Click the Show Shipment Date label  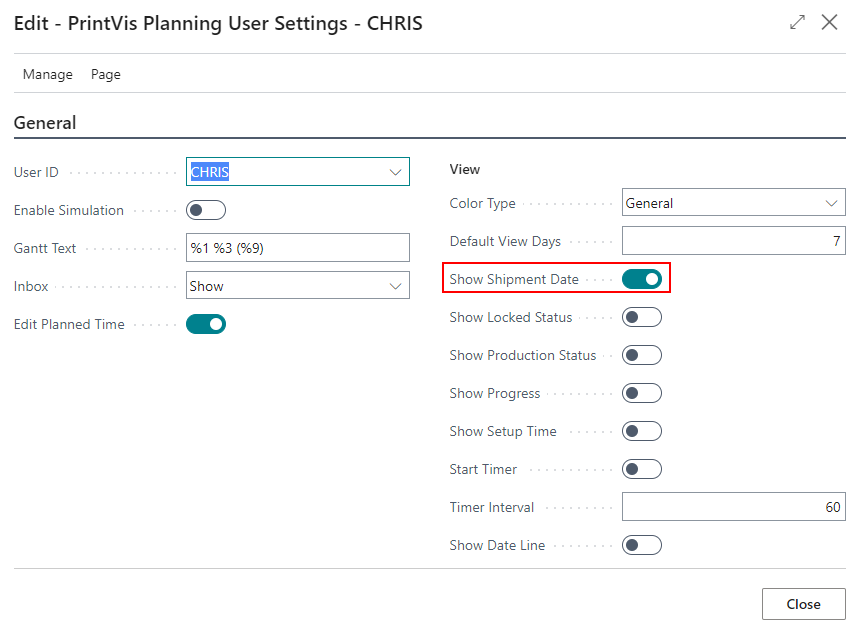[x=514, y=279]
